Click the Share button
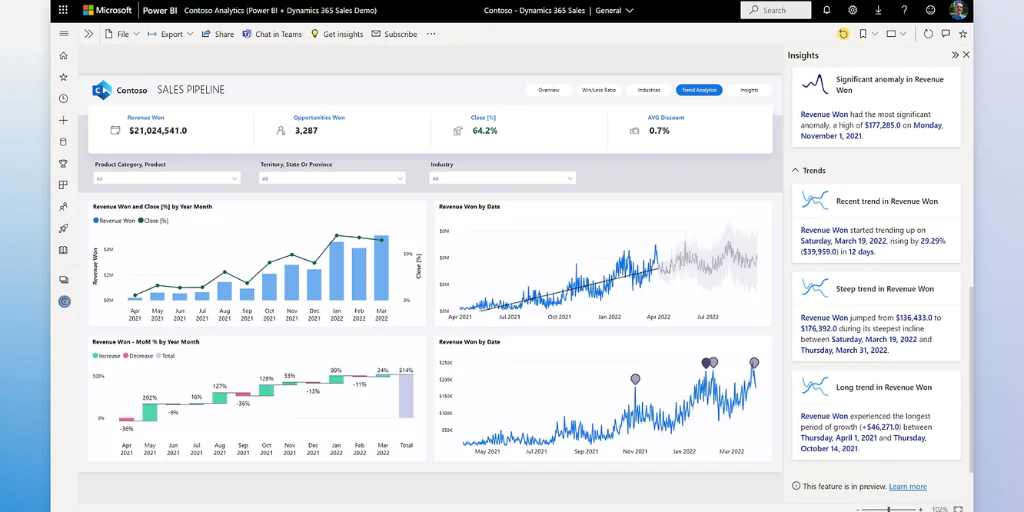Viewport: 1024px width, 512px height. coord(217,34)
